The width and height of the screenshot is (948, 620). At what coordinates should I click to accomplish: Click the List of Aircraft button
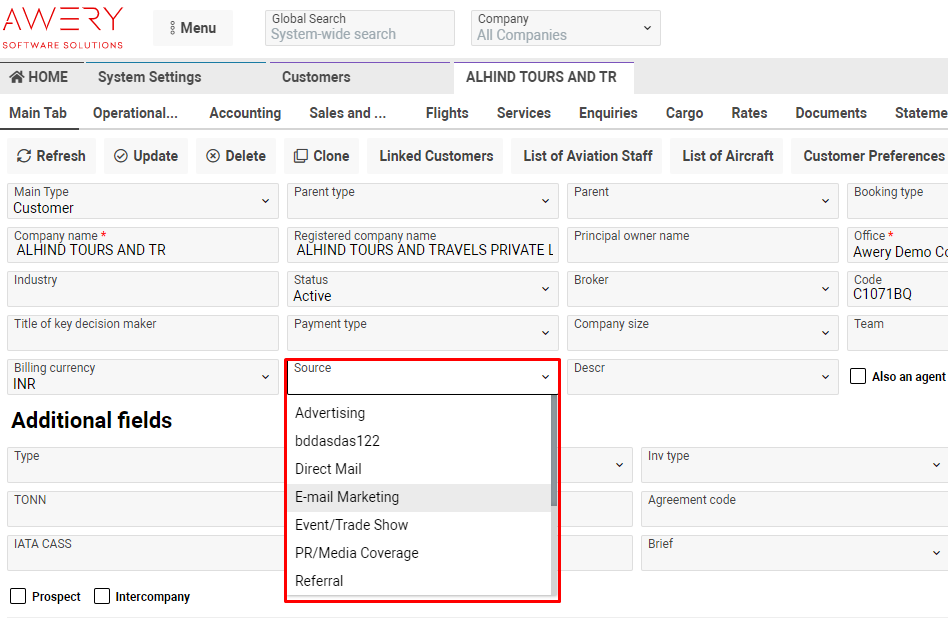(727, 156)
